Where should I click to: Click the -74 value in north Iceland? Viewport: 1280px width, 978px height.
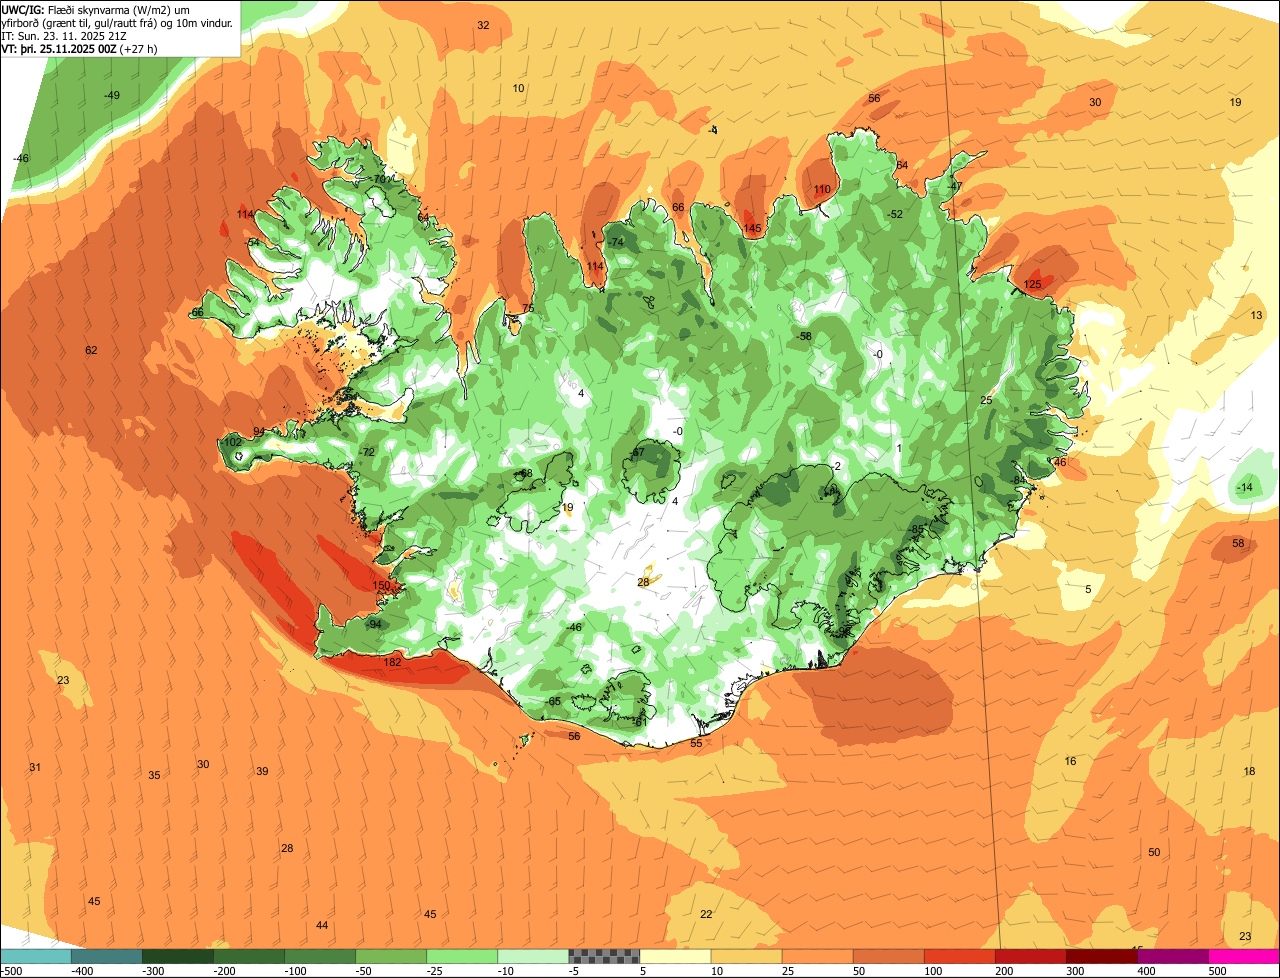(616, 243)
